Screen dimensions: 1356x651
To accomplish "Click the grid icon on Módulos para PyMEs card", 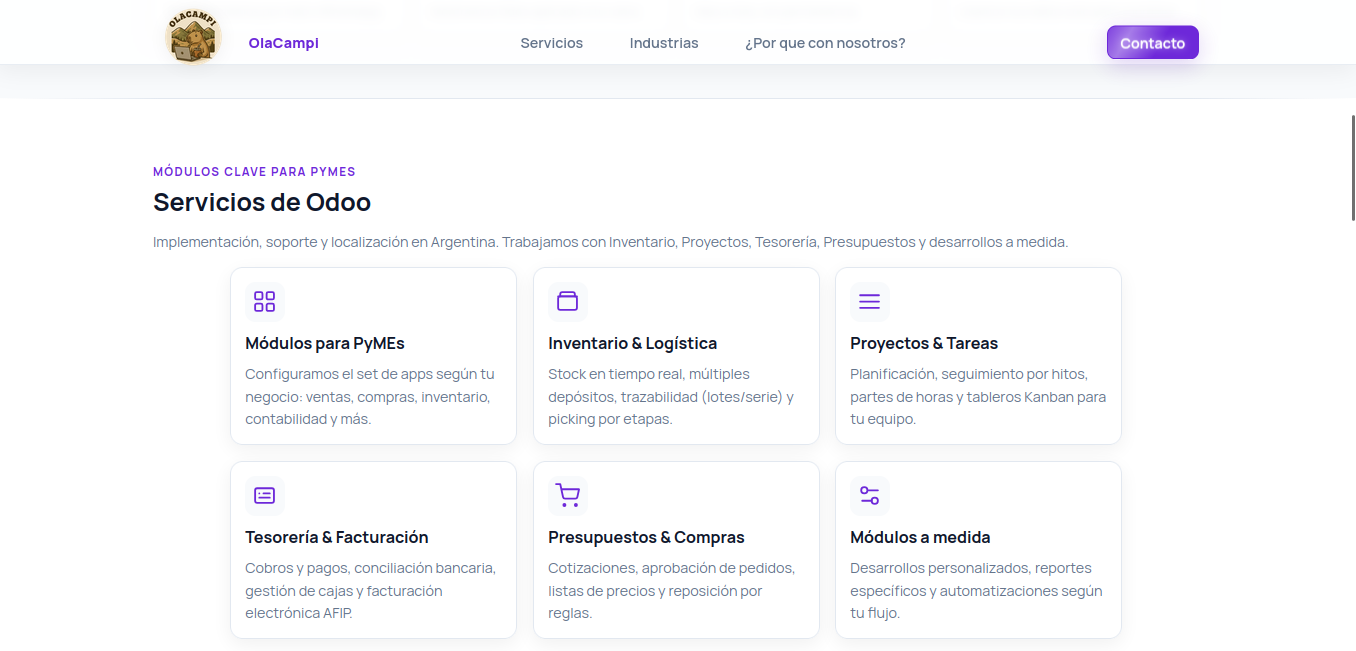I will pyautogui.click(x=264, y=301).
